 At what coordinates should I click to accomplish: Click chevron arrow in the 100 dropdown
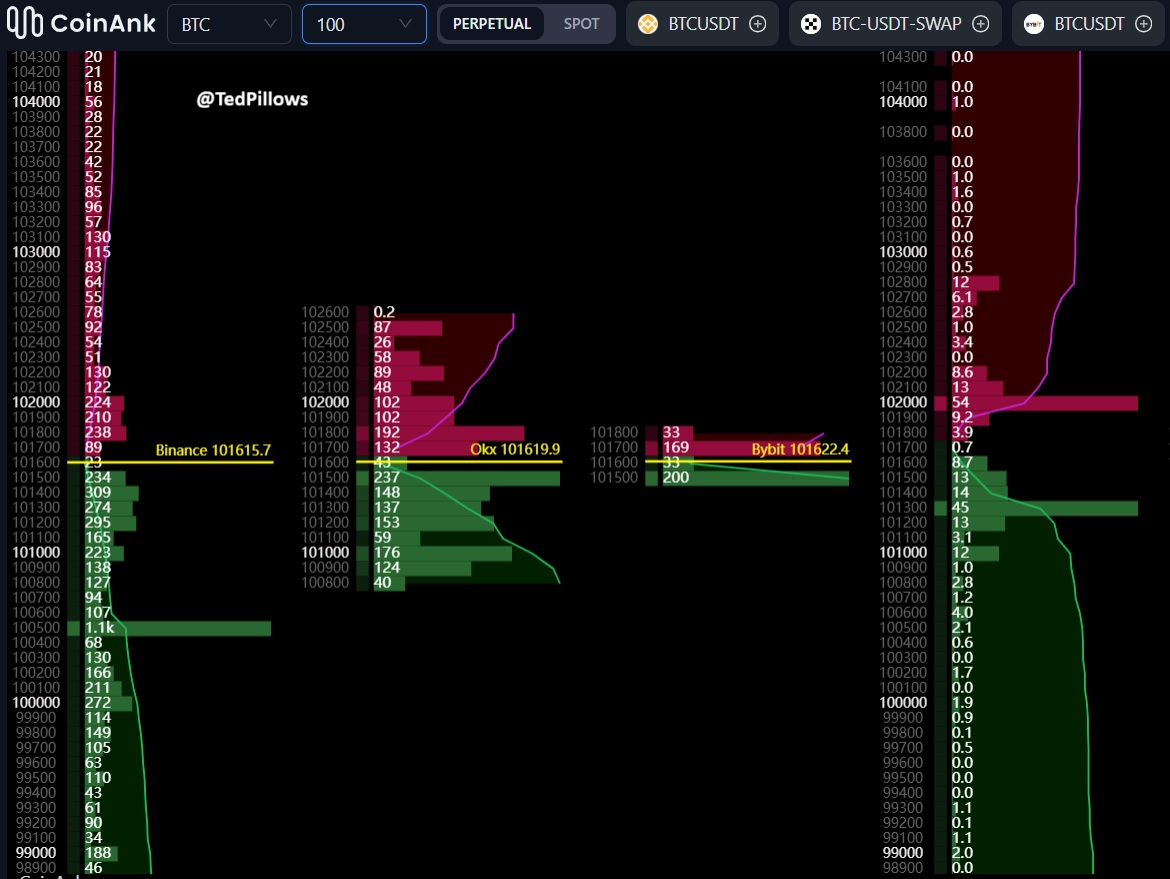[405, 24]
